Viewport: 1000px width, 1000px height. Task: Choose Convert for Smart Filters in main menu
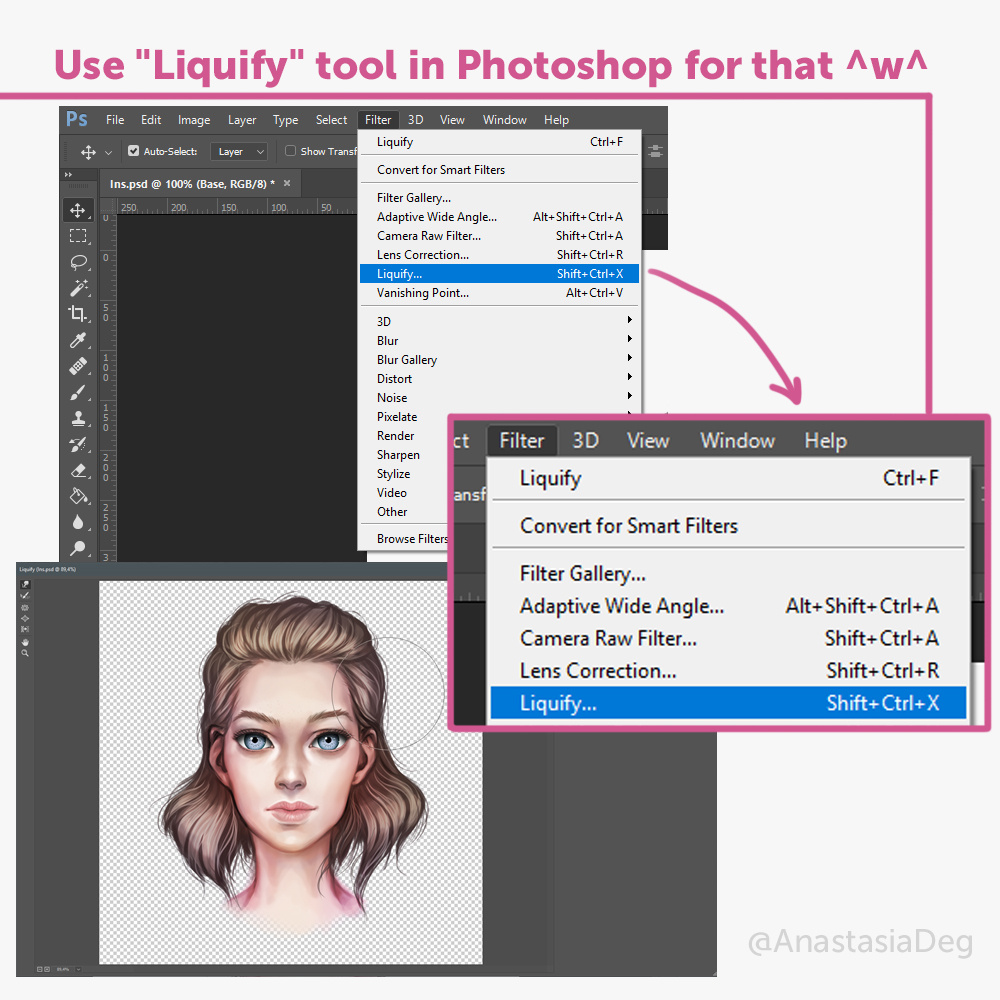click(x=499, y=170)
